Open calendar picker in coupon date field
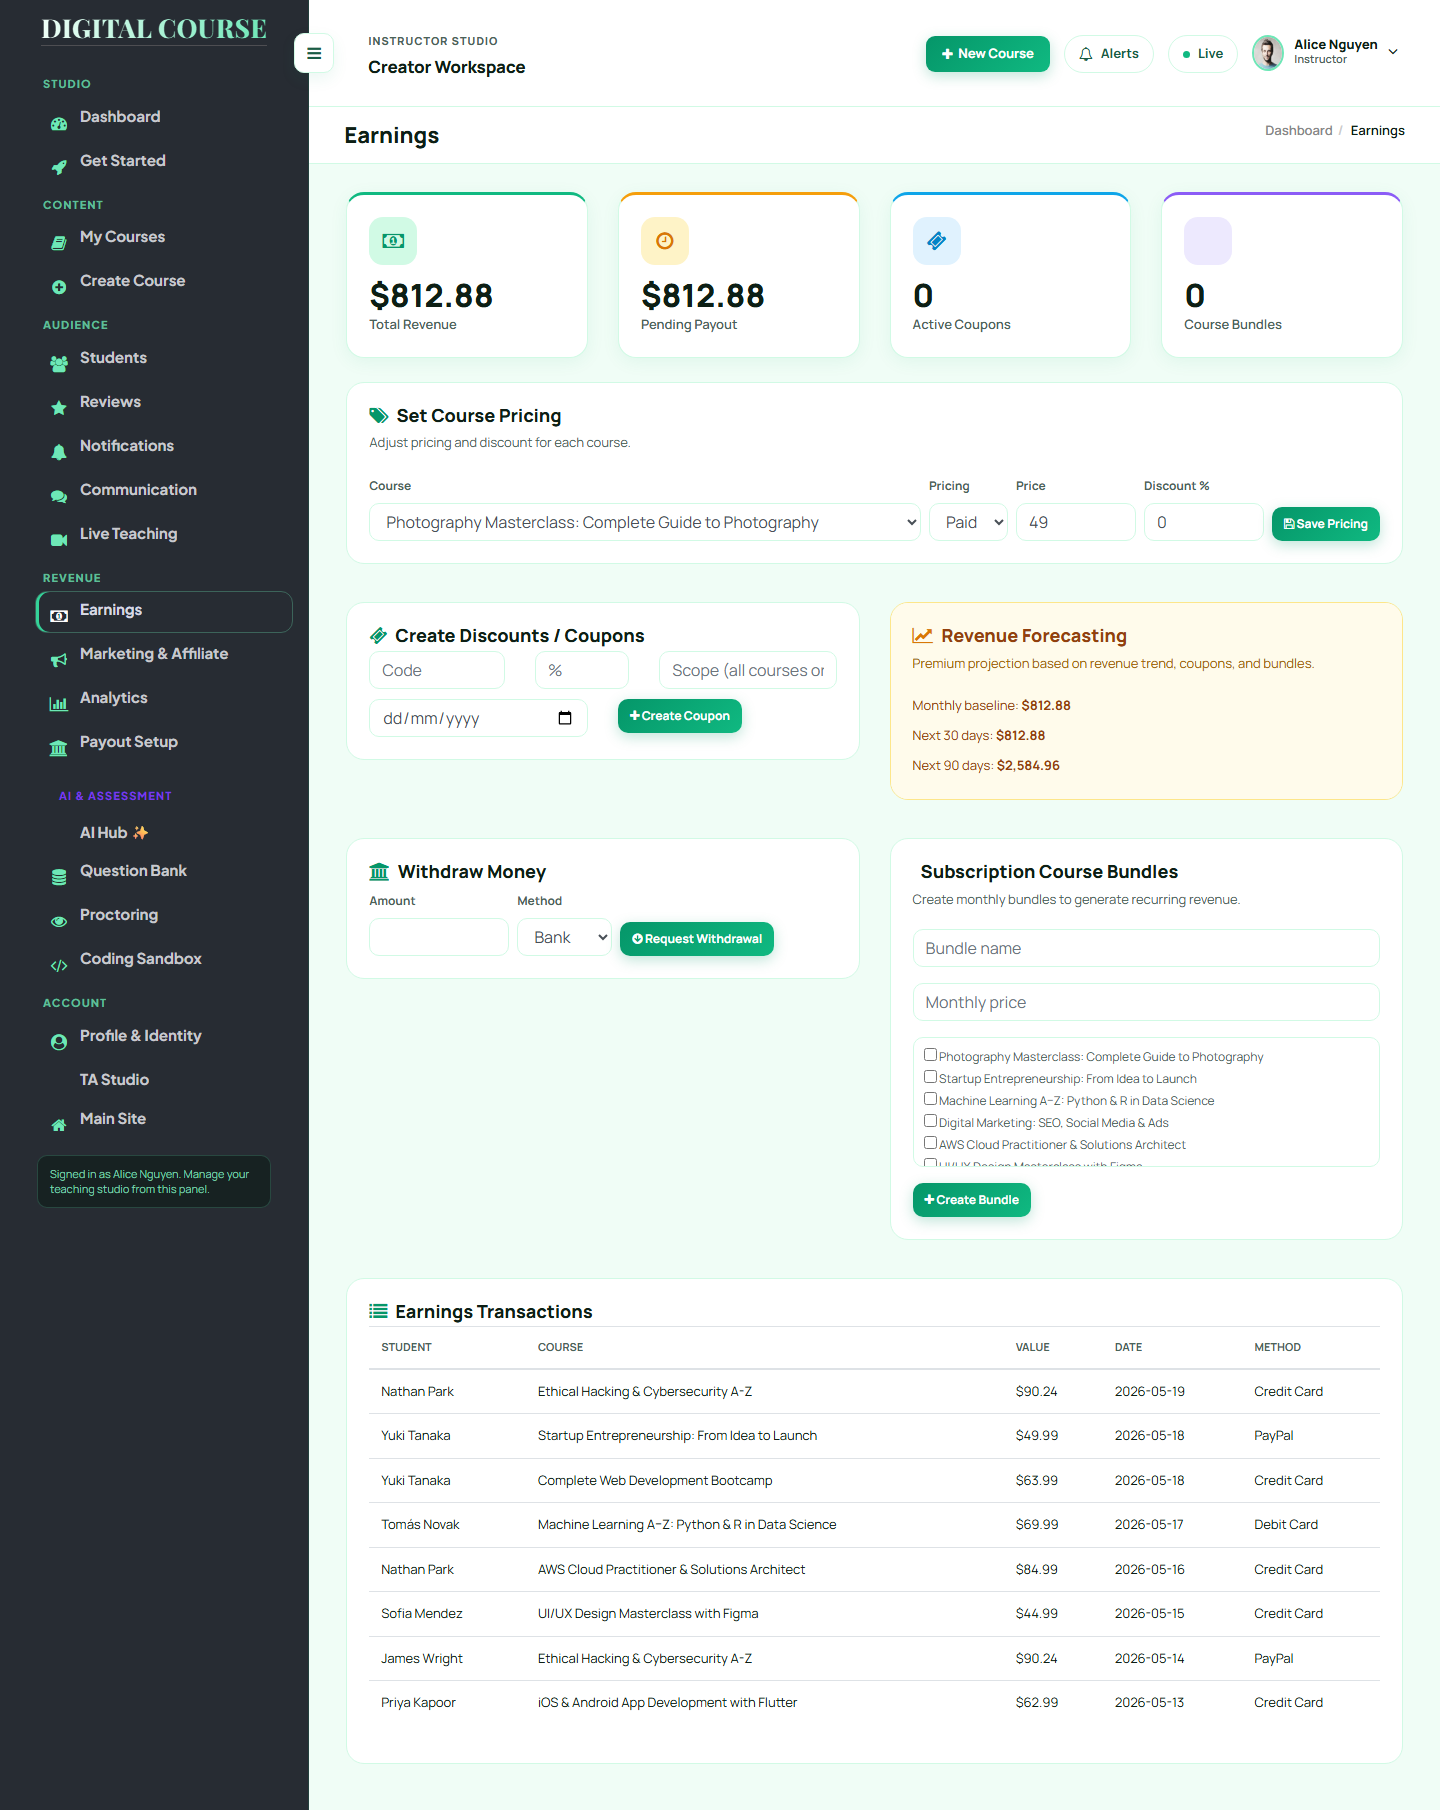The height and width of the screenshot is (1810, 1440). click(x=565, y=718)
